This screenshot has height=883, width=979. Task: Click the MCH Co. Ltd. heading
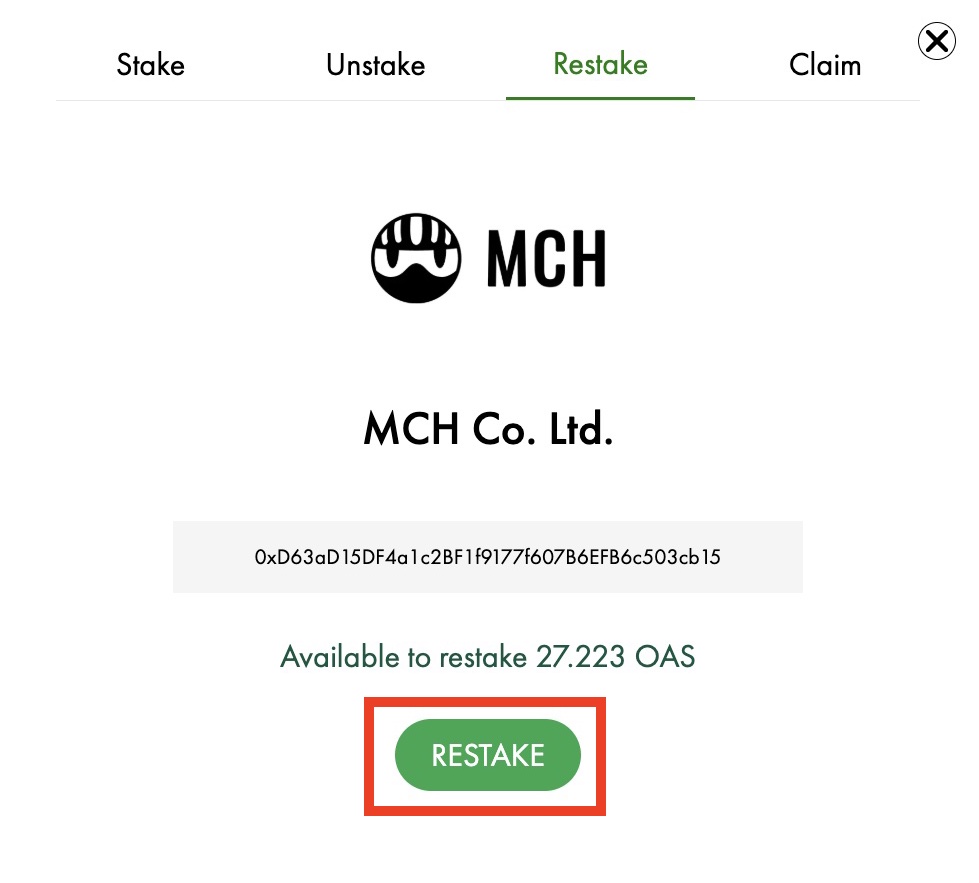click(488, 429)
